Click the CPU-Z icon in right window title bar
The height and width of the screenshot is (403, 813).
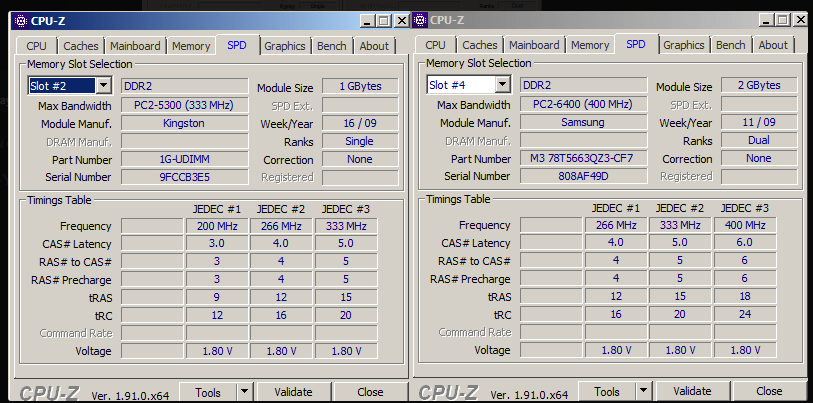click(419, 20)
